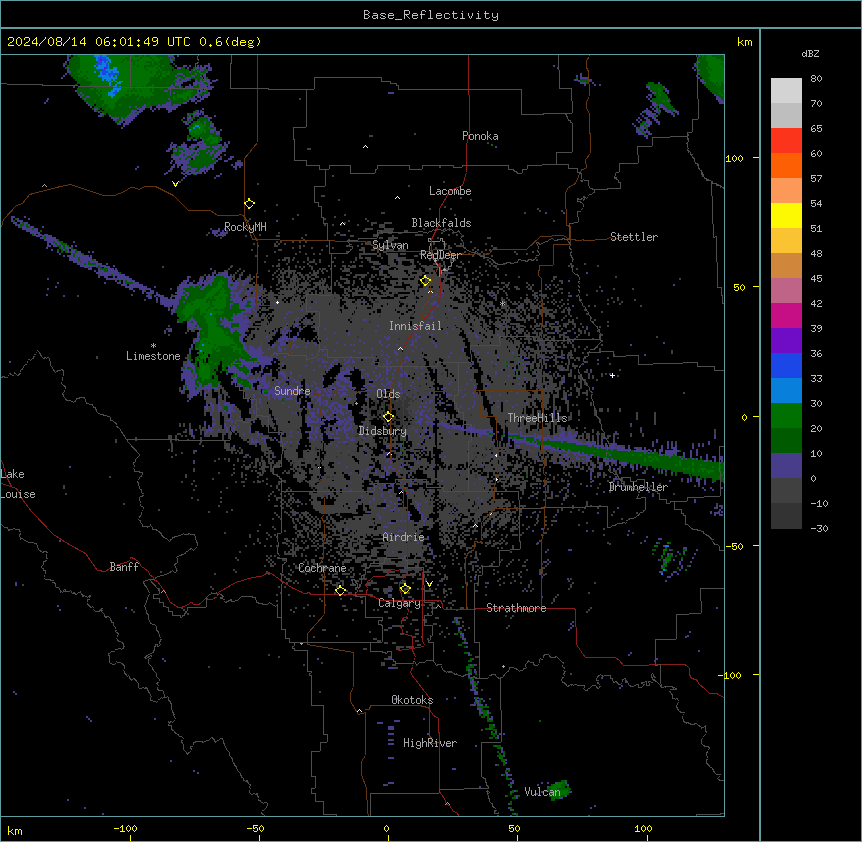Screen dimensions: 862x842
Task: Click the Okotoks label
Action: tap(412, 700)
